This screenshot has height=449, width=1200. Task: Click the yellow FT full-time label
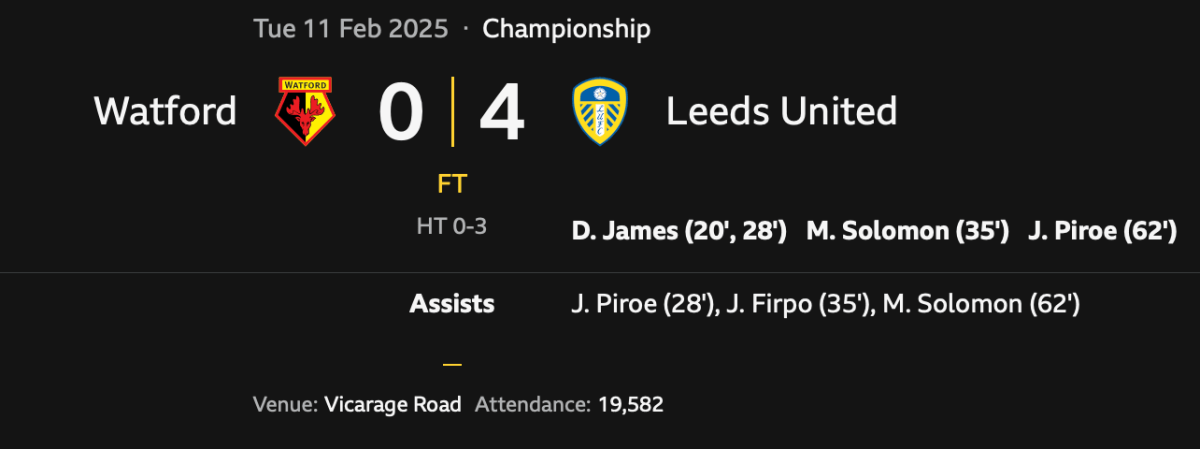coord(452,184)
